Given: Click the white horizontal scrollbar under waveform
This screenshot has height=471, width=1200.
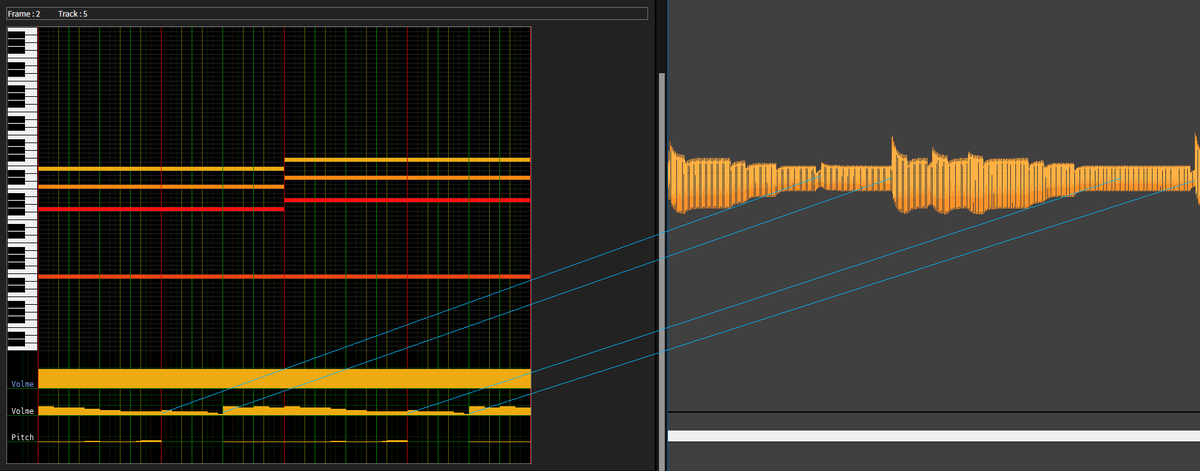Looking at the screenshot, I should (x=933, y=436).
